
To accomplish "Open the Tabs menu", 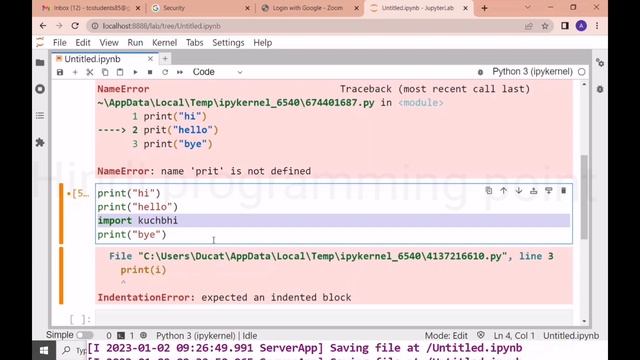I will (195, 42).
